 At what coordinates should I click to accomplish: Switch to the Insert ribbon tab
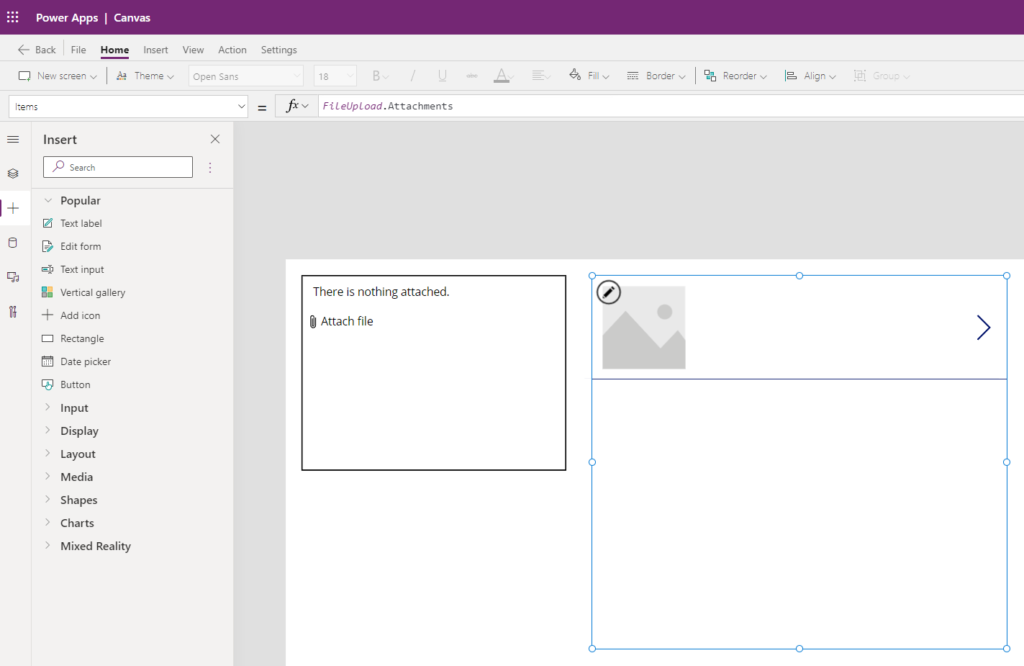tap(155, 49)
